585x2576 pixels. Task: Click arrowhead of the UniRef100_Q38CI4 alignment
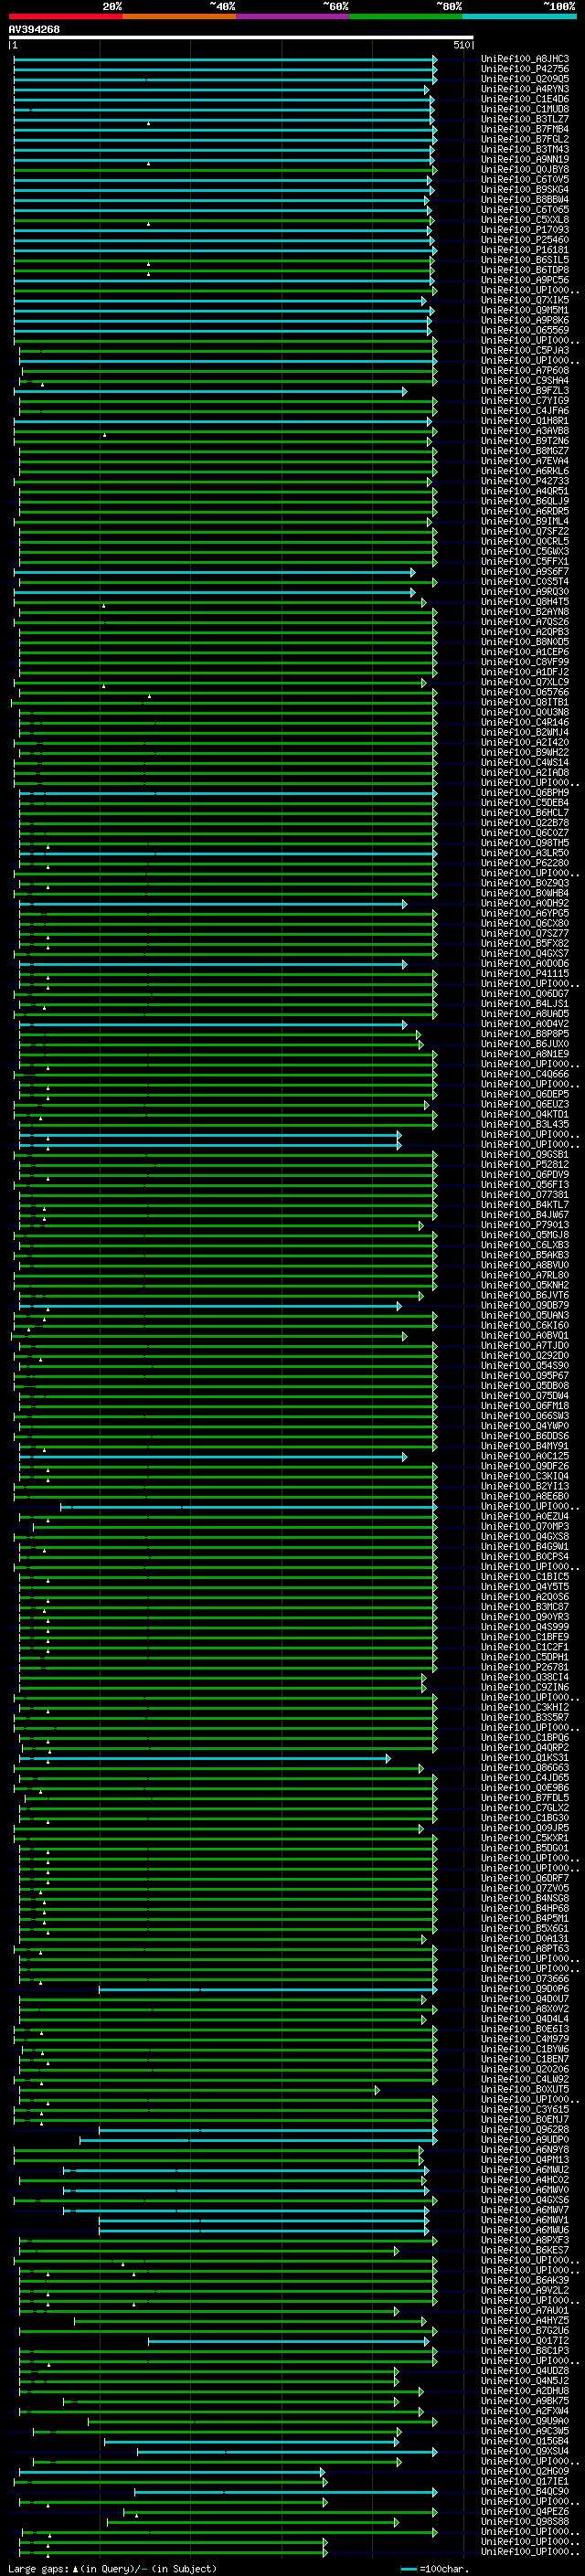423,1678
